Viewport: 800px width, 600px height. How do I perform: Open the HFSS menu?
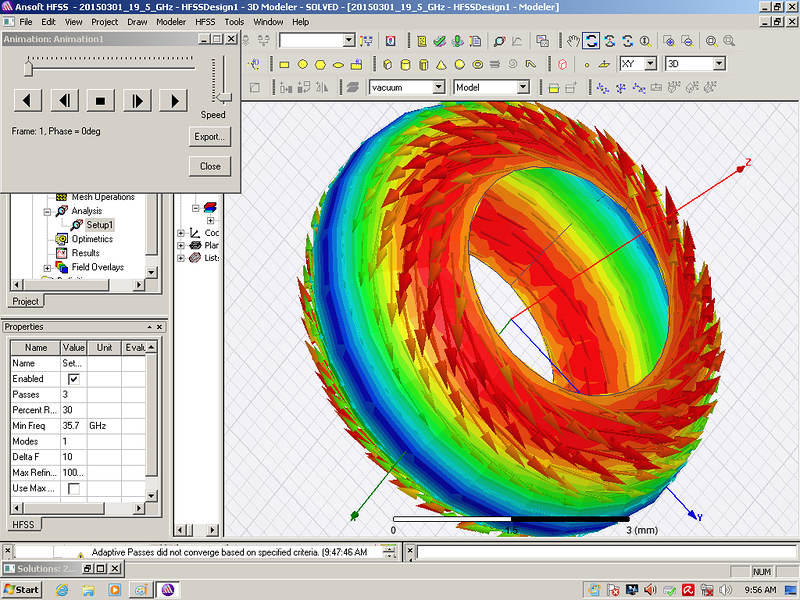(204, 21)
